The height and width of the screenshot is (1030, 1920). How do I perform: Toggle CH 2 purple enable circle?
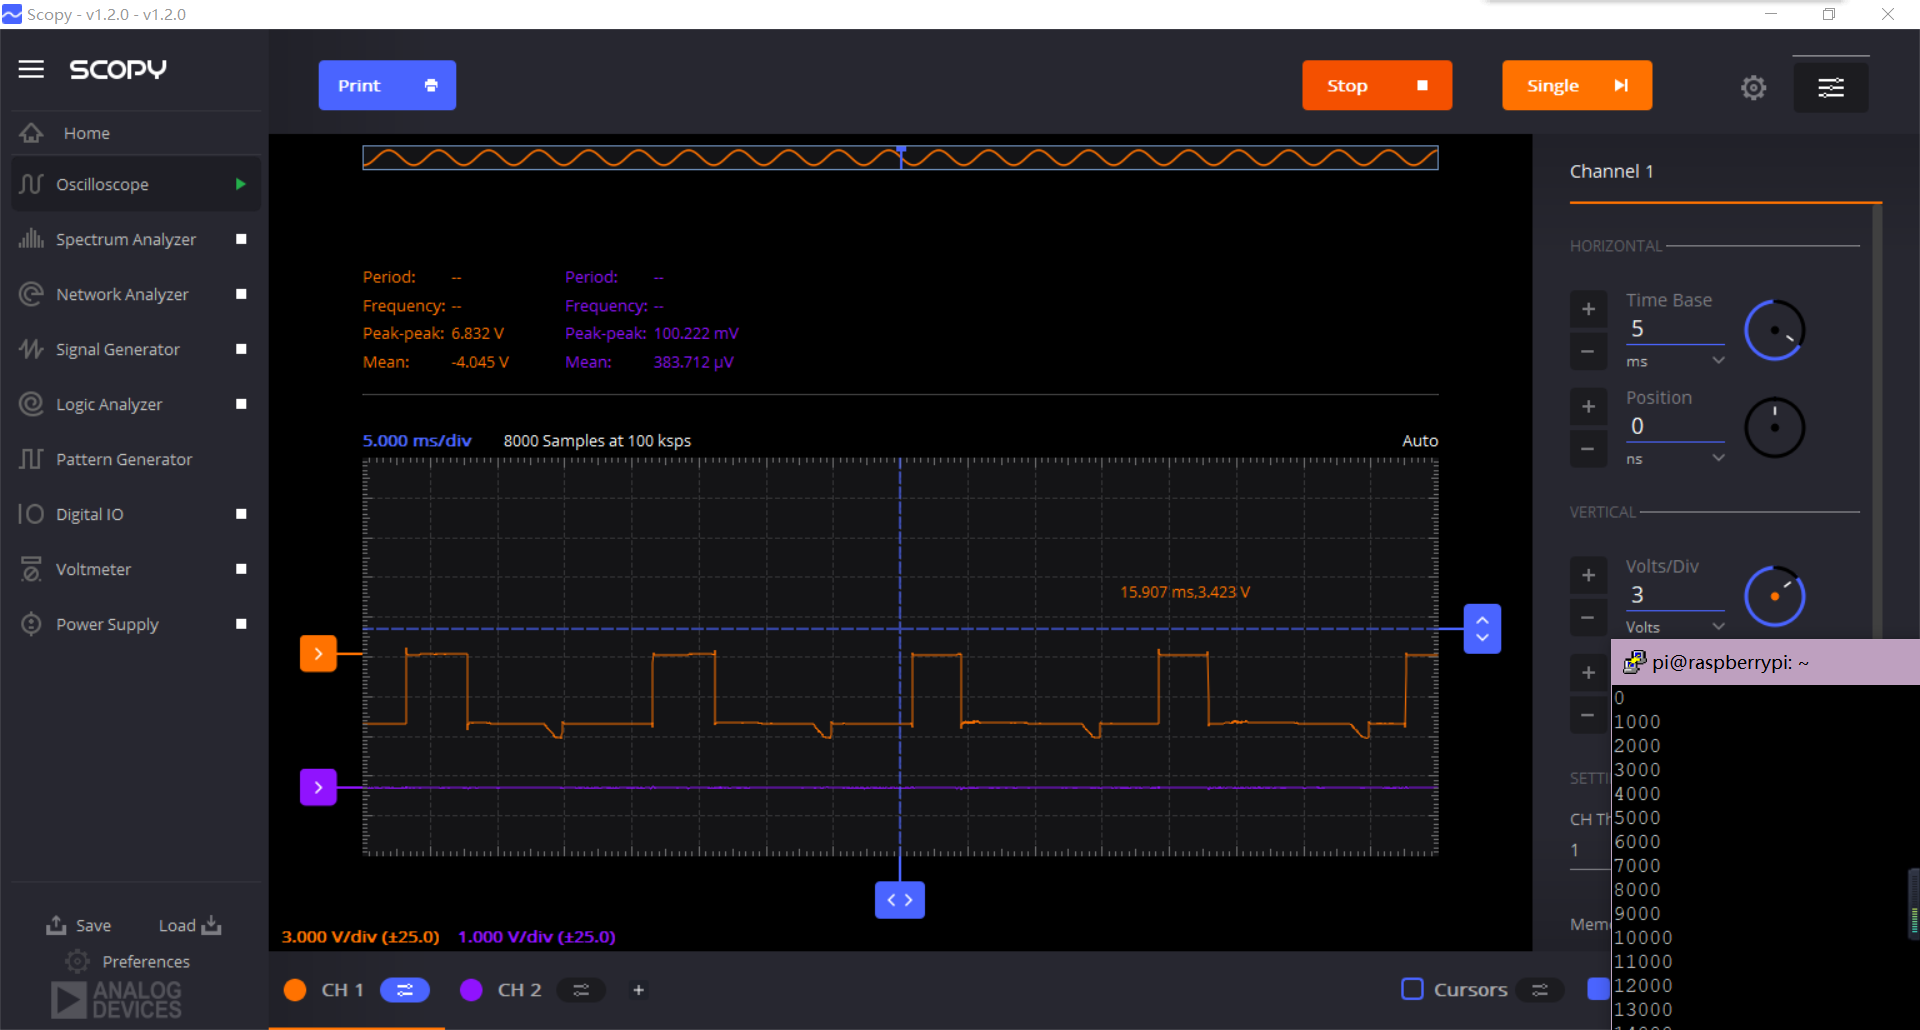tap(471, 990)
